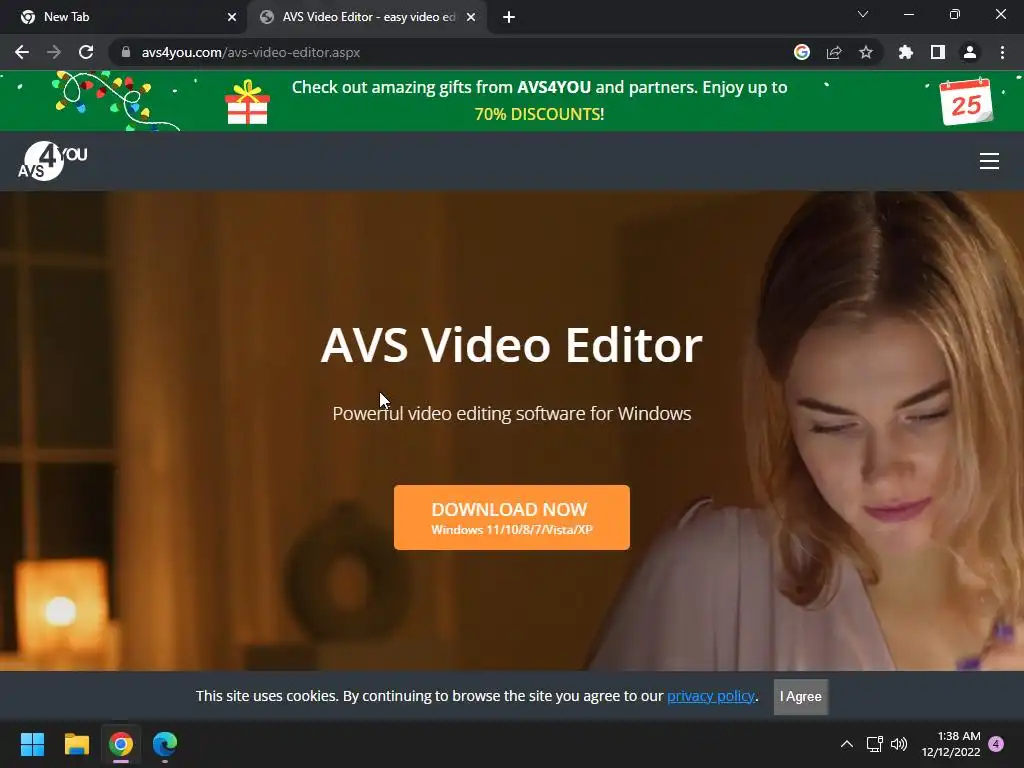The height and width of the screenshot is (768, 1024).
Task: Open the AVS4YOU hamburger menu
Action: 989,161
